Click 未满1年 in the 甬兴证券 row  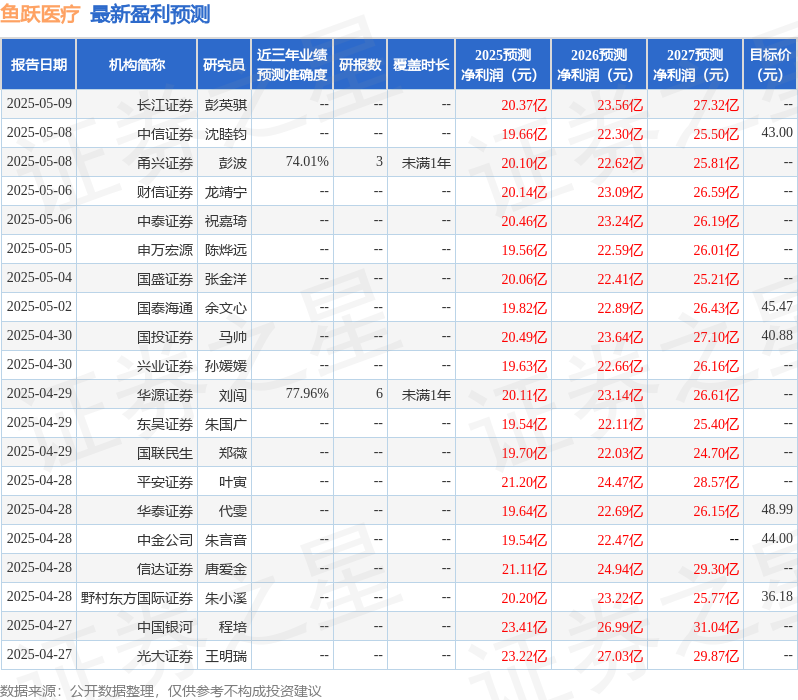click(x=426, y=163)
